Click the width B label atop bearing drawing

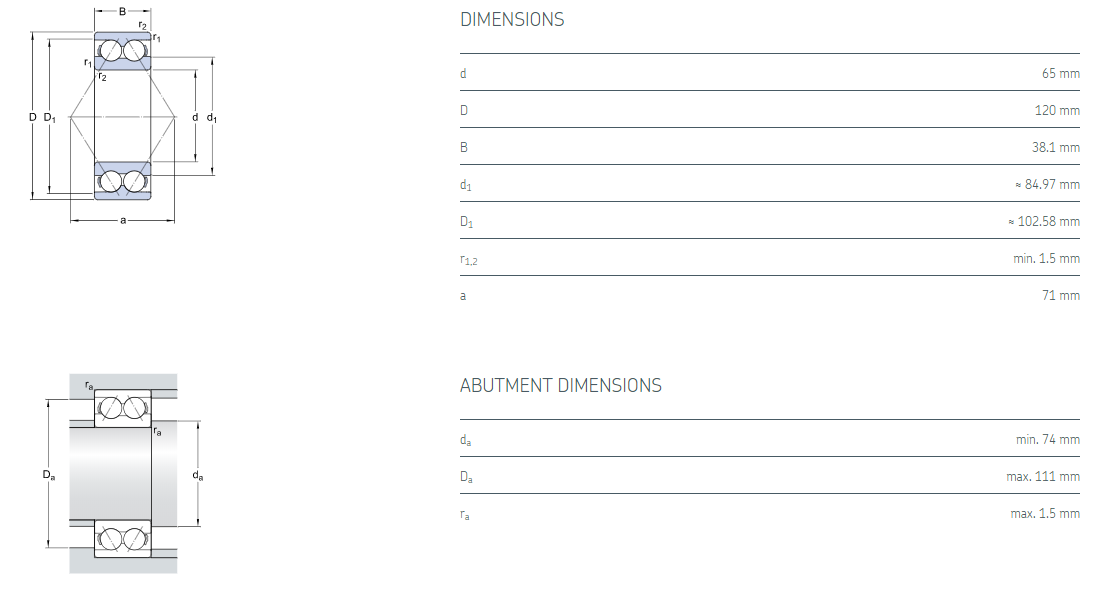(122, 11)
